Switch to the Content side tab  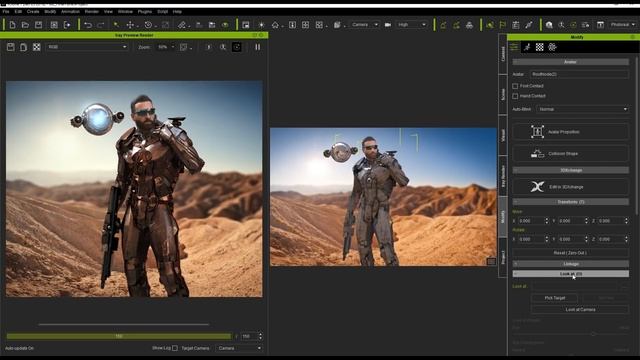[503, 54]
